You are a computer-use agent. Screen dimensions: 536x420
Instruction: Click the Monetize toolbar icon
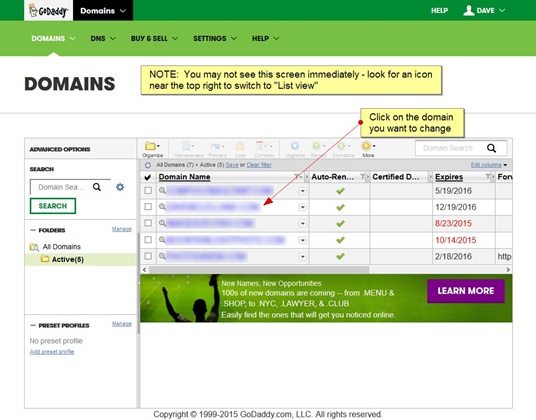[x=343, y=149]
